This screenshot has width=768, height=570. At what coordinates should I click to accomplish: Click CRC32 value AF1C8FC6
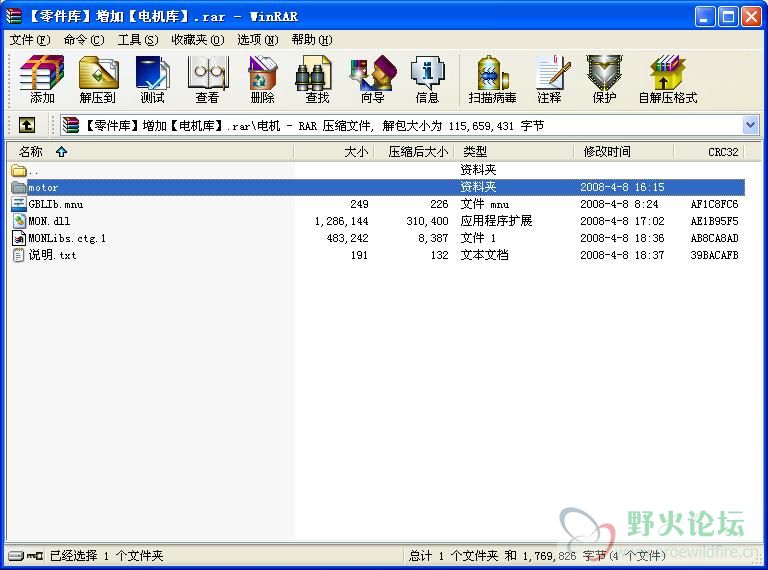pos(714,204)
